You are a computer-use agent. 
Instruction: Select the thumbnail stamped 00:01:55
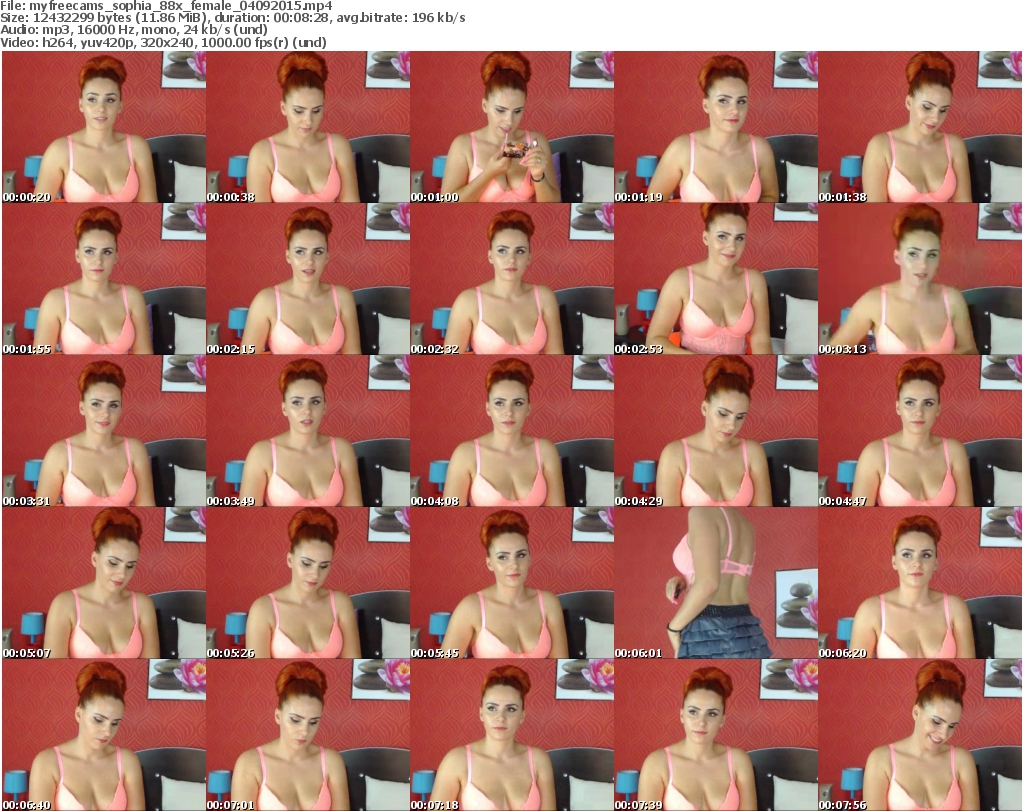(104, 279)
